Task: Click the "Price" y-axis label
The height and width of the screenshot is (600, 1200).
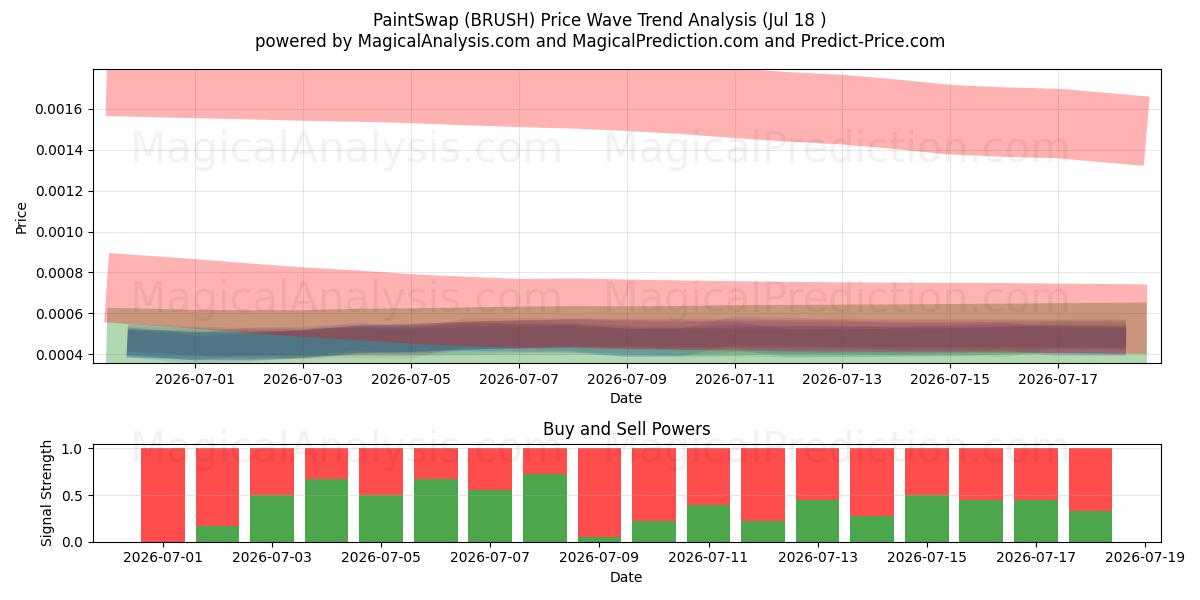Action: coord(22,218)
